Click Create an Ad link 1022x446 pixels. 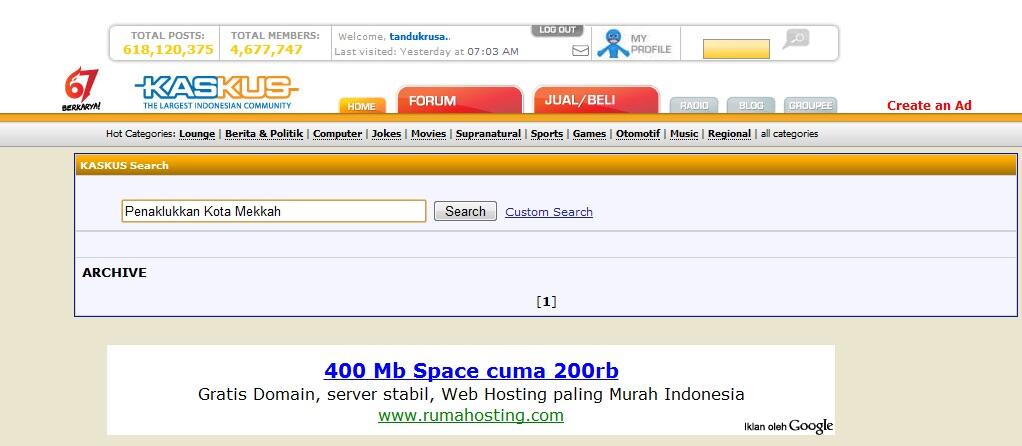(x=929, y=106)
